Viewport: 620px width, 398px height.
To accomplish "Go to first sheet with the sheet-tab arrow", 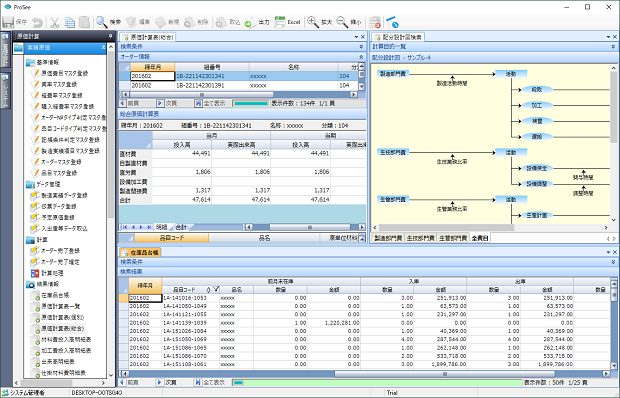I will [125, 227].
